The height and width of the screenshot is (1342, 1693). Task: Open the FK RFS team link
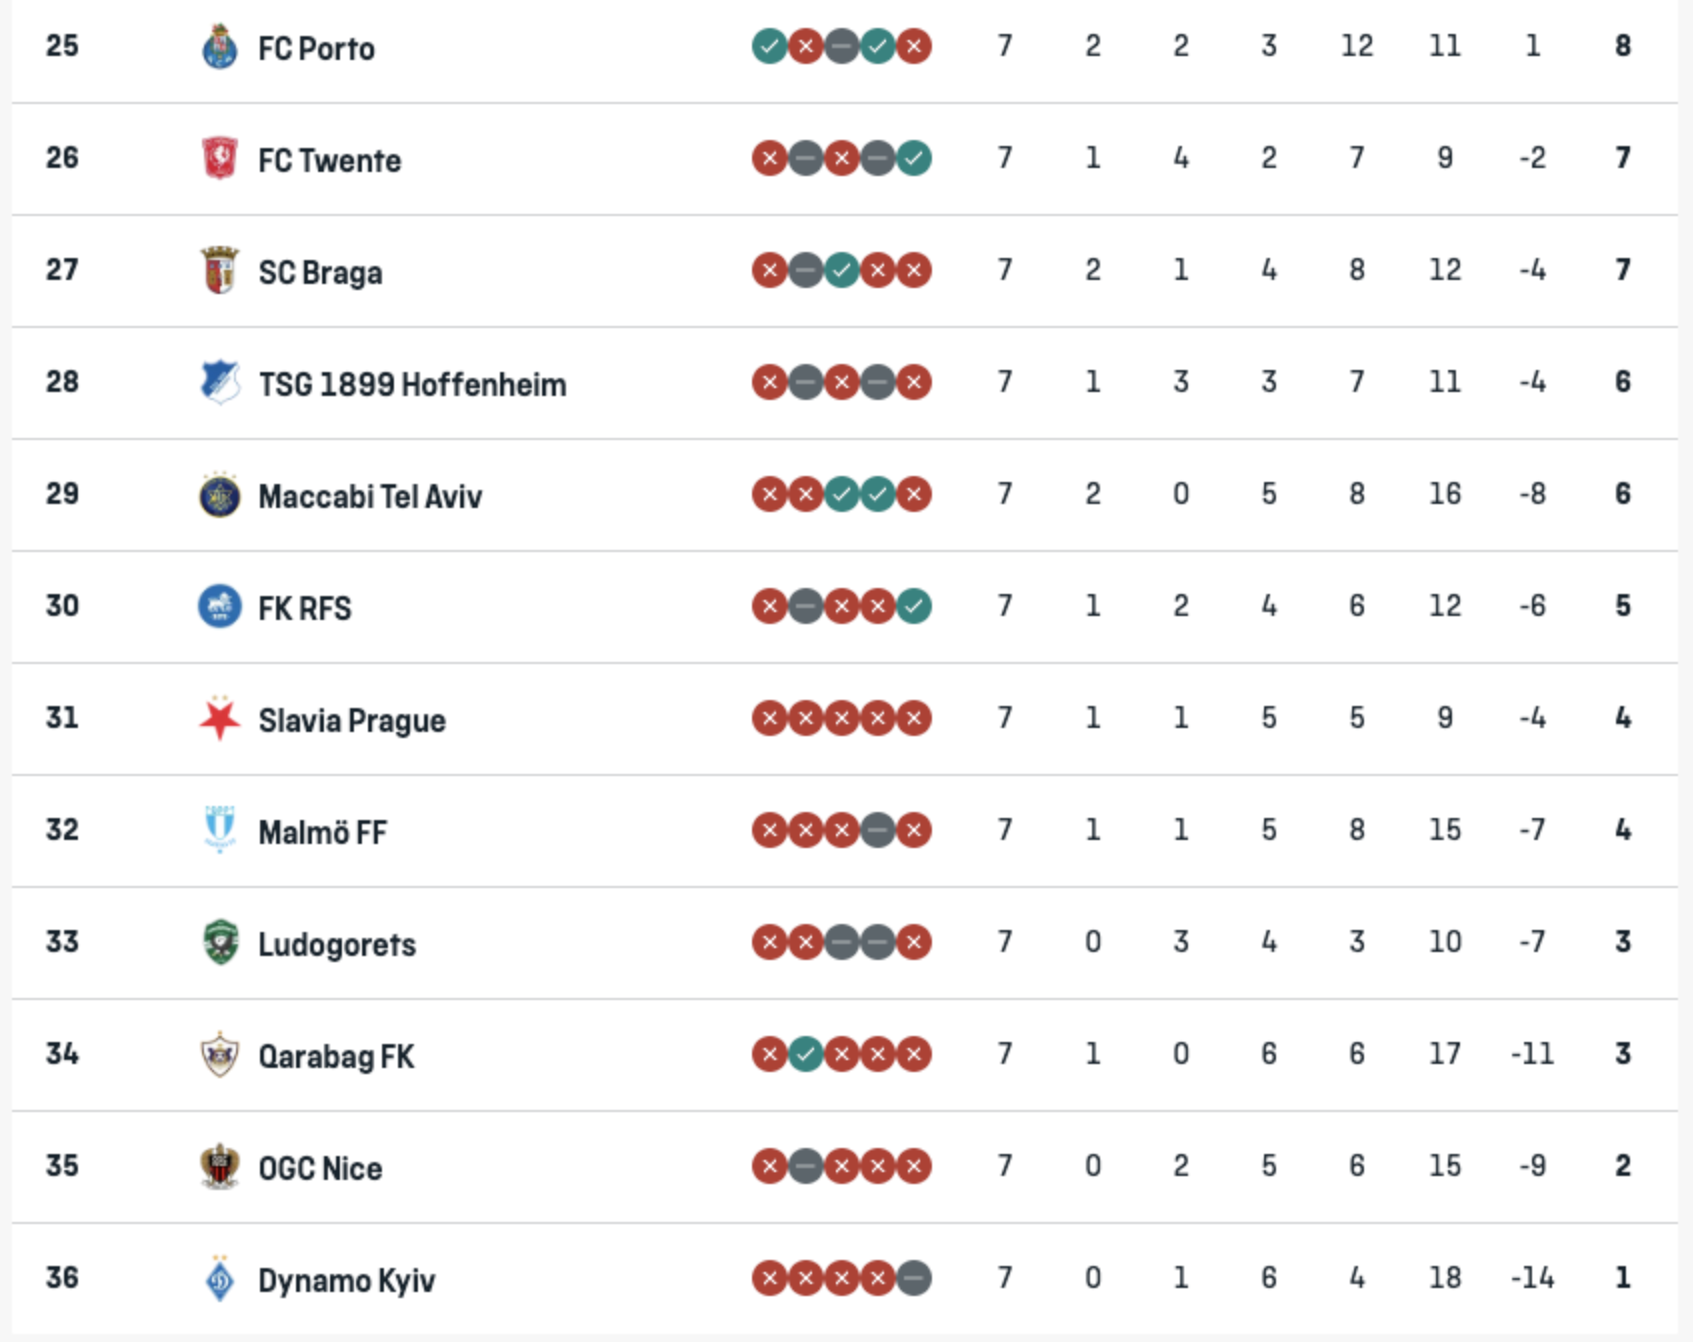[x=305, y=608]
